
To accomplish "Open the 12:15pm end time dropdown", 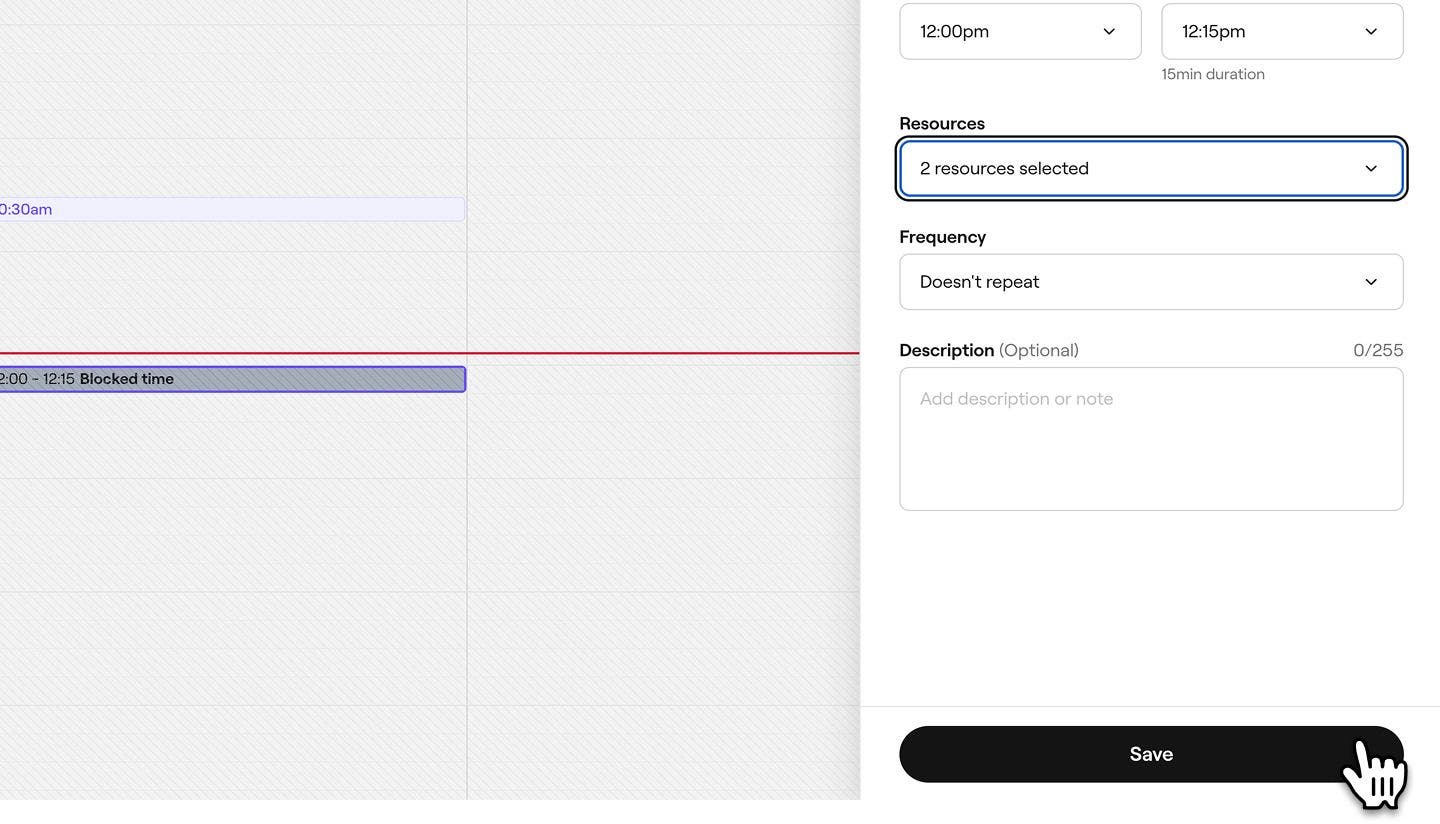I will click(1282, 31).
